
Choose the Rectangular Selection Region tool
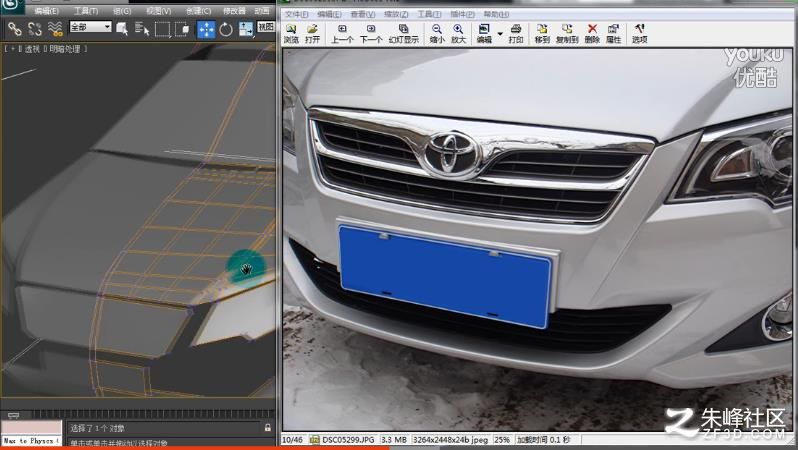coord(162,29)
